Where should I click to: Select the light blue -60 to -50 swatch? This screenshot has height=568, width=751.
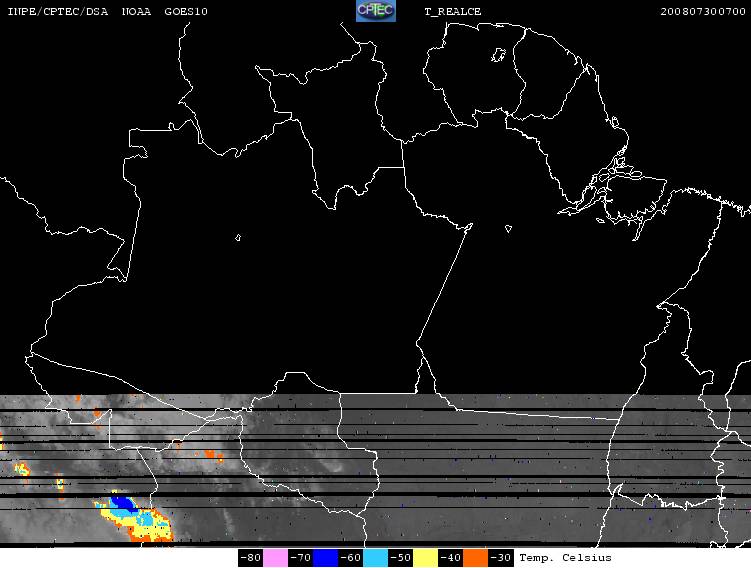click(375, 558)
